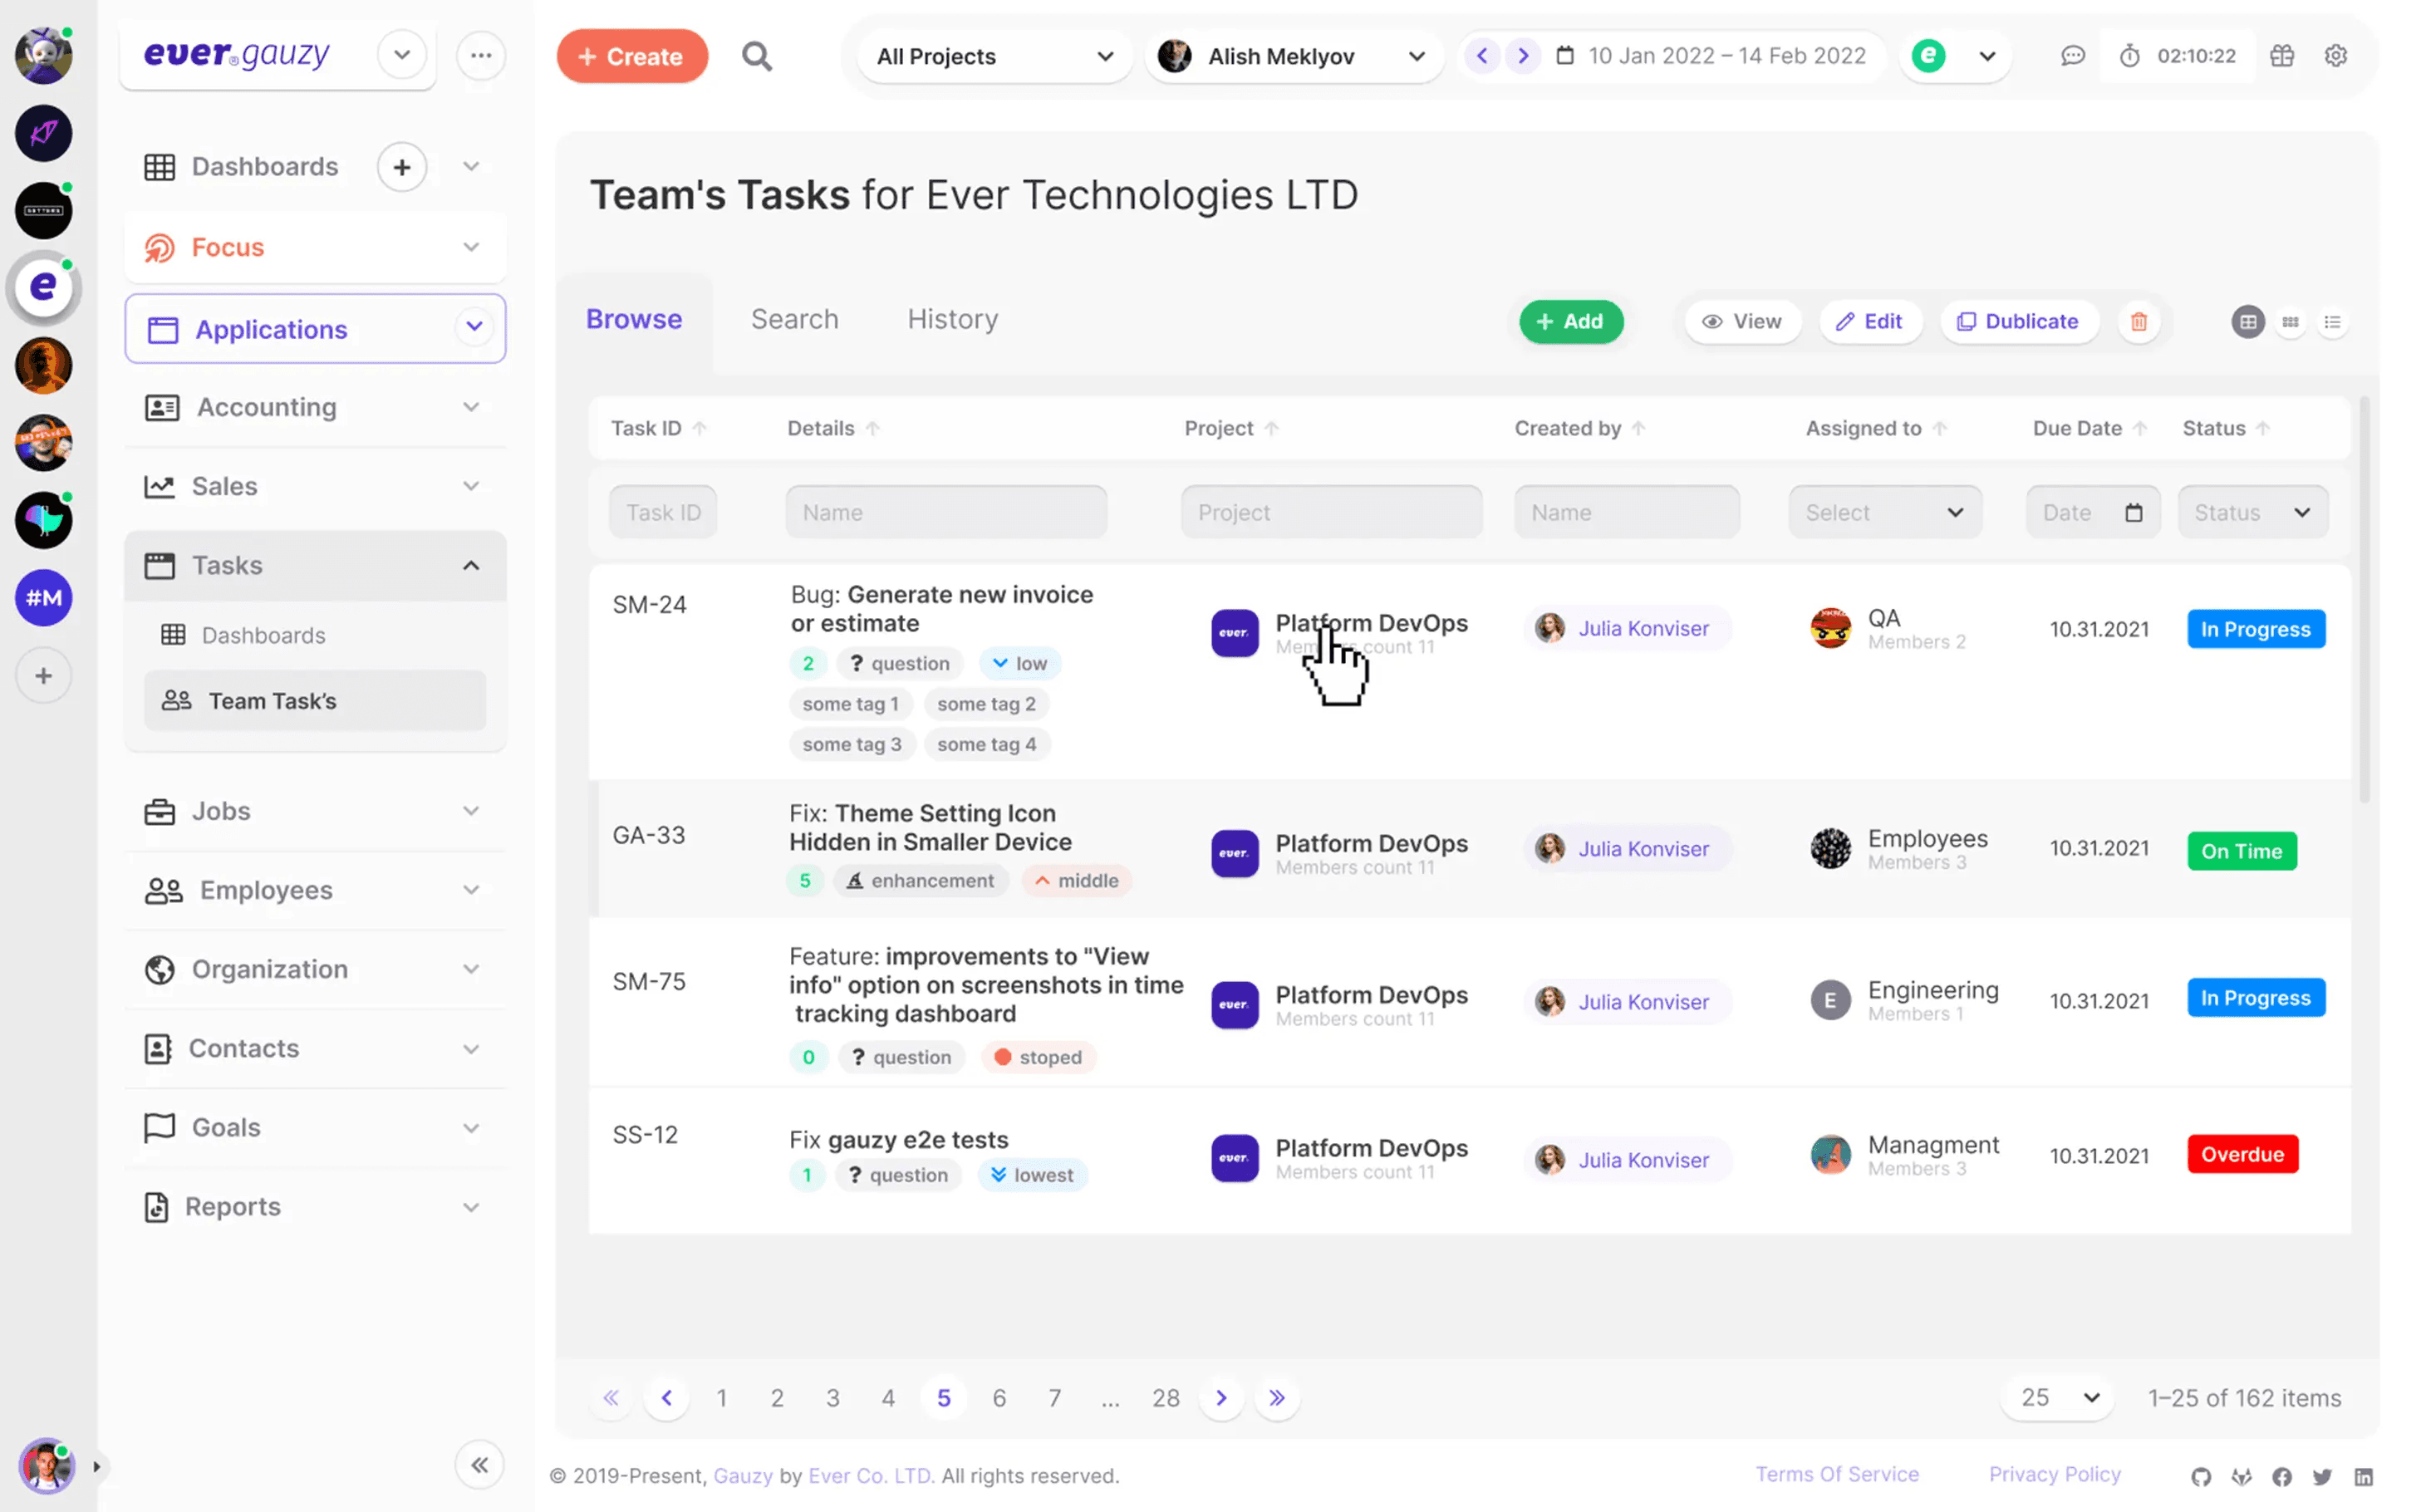The height and width of the screenshot is (1512, 2416).
Task: Collapse the sidebar with double-arrow icon
Action: (480, 1464)
